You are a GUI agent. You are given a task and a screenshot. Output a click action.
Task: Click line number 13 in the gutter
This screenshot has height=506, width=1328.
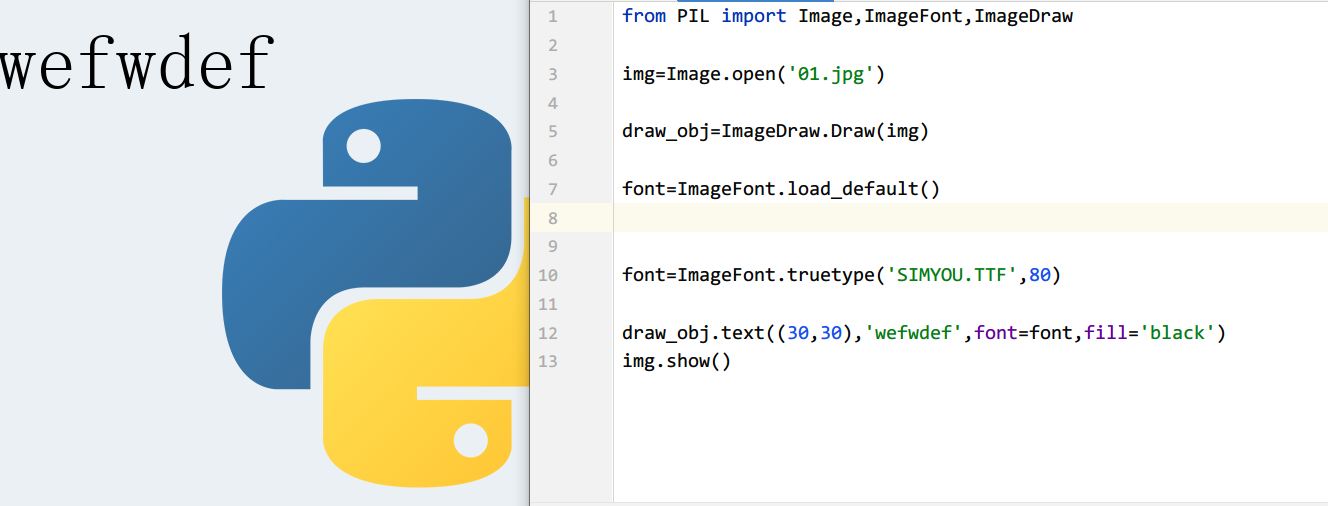548,361
